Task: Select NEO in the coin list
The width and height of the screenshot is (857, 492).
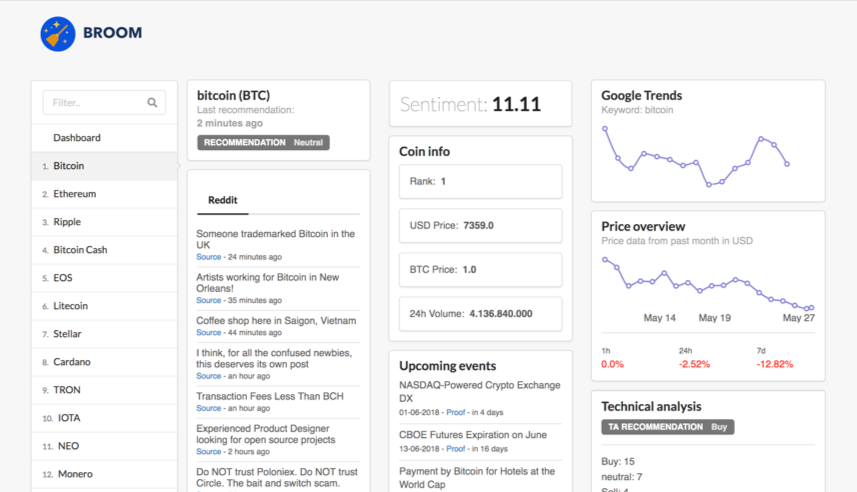Action: [104, 446]
